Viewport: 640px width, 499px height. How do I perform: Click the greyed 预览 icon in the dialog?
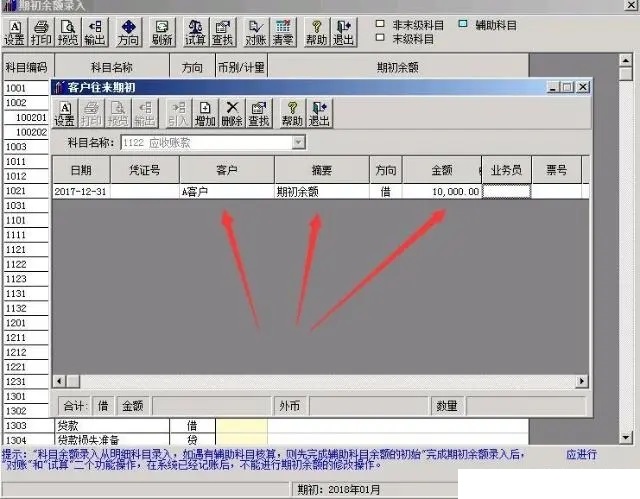coord(118,113)
